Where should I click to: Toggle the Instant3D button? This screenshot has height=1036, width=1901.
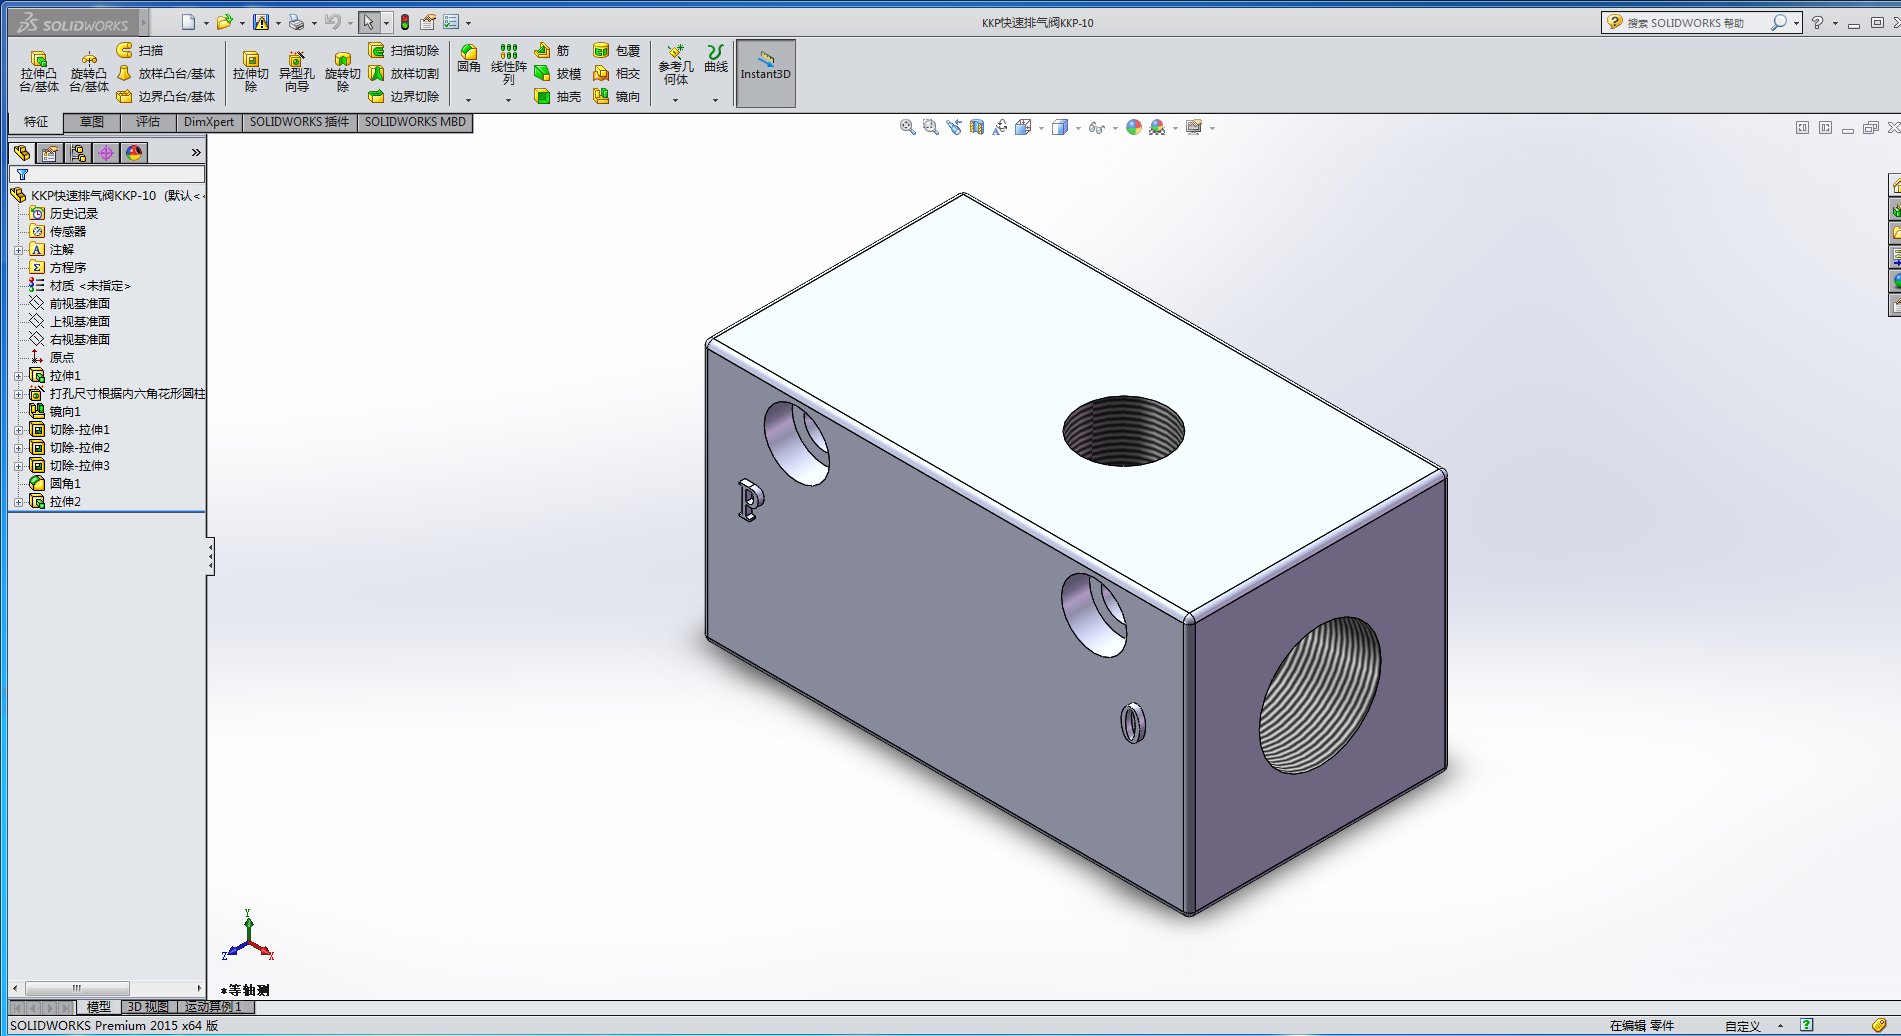[765, 73]
